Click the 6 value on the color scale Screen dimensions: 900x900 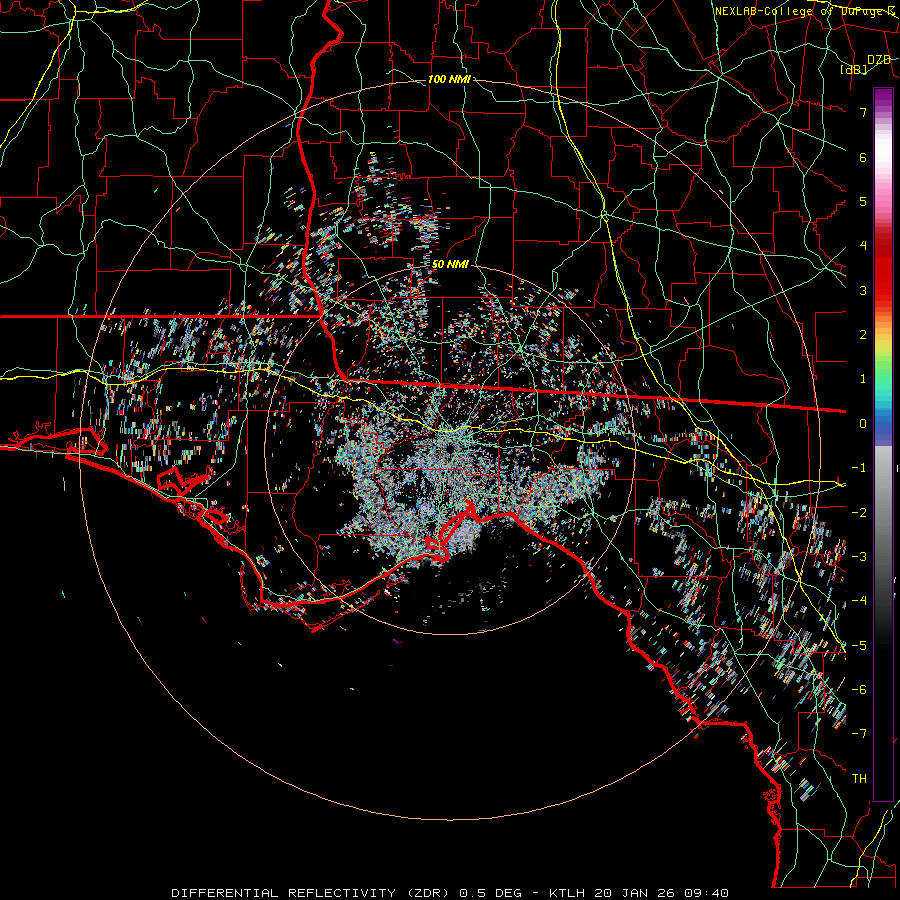tap(863, 157)
